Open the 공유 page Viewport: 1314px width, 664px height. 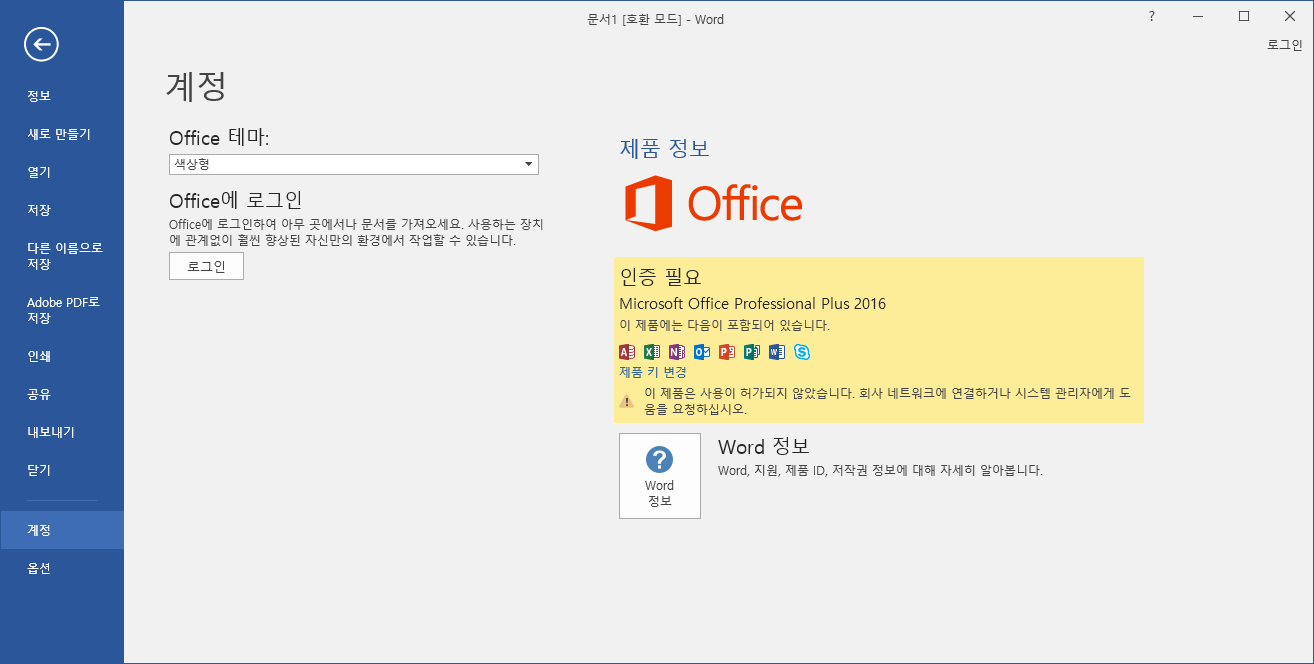click(62, 394)
